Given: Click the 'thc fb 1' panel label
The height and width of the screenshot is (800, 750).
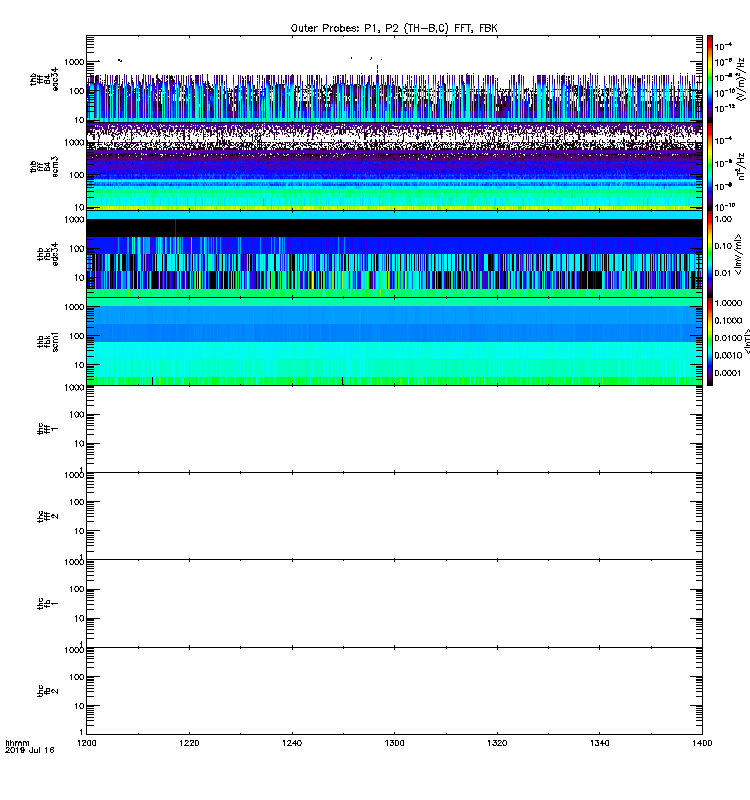Looking at the screenshot, I should pyautogui.click(x=48, y=604).
